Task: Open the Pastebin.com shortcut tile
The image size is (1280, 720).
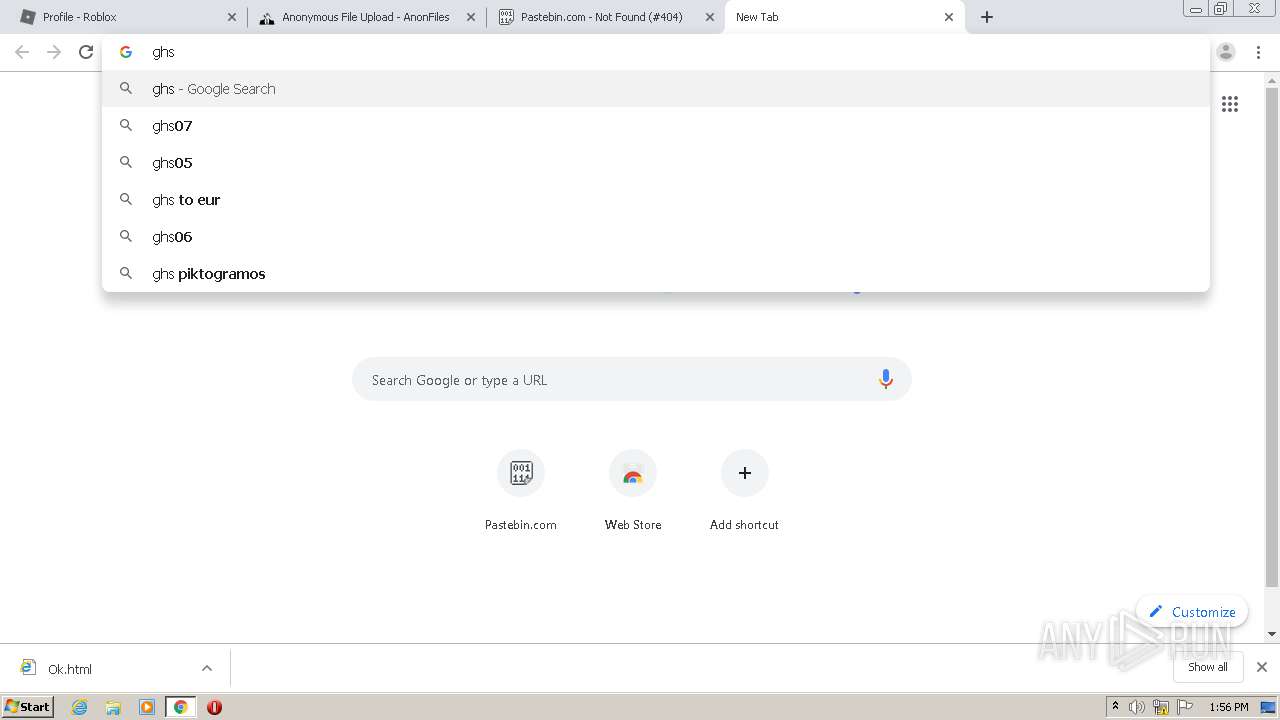Action: [521, 491]
